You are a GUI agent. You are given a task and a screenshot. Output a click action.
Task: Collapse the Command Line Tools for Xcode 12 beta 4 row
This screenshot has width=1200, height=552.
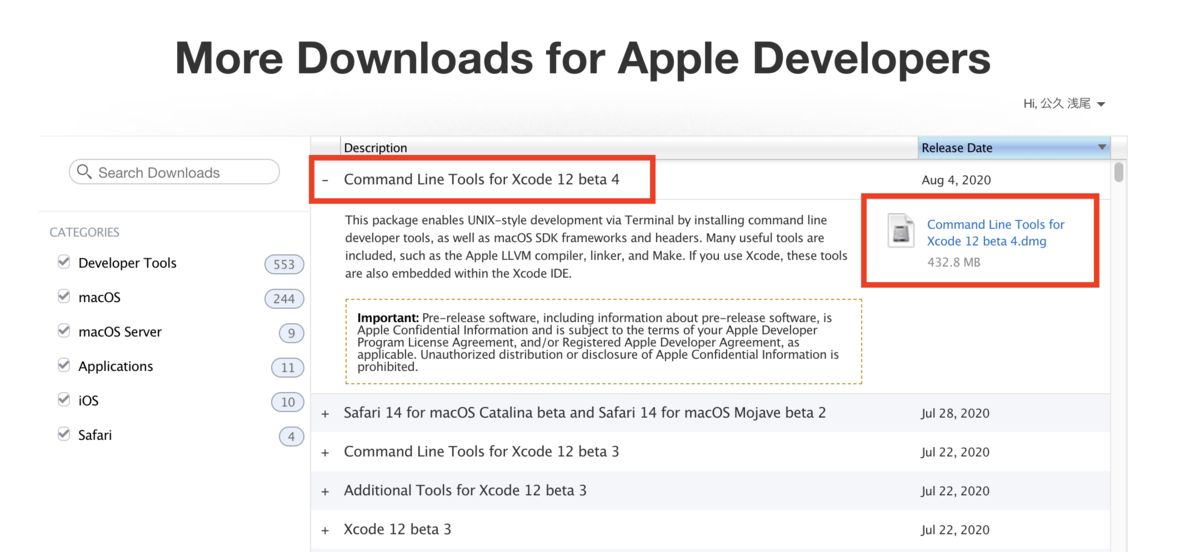click(x=325, y=180)
